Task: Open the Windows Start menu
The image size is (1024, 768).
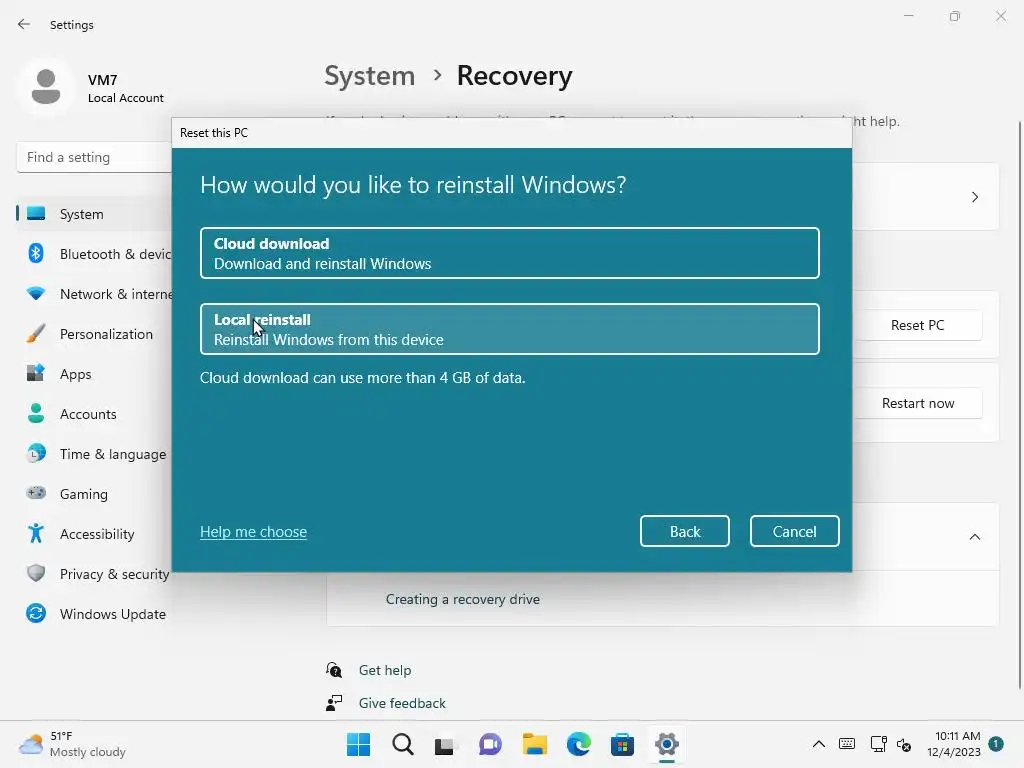Action: coord(358,744)
